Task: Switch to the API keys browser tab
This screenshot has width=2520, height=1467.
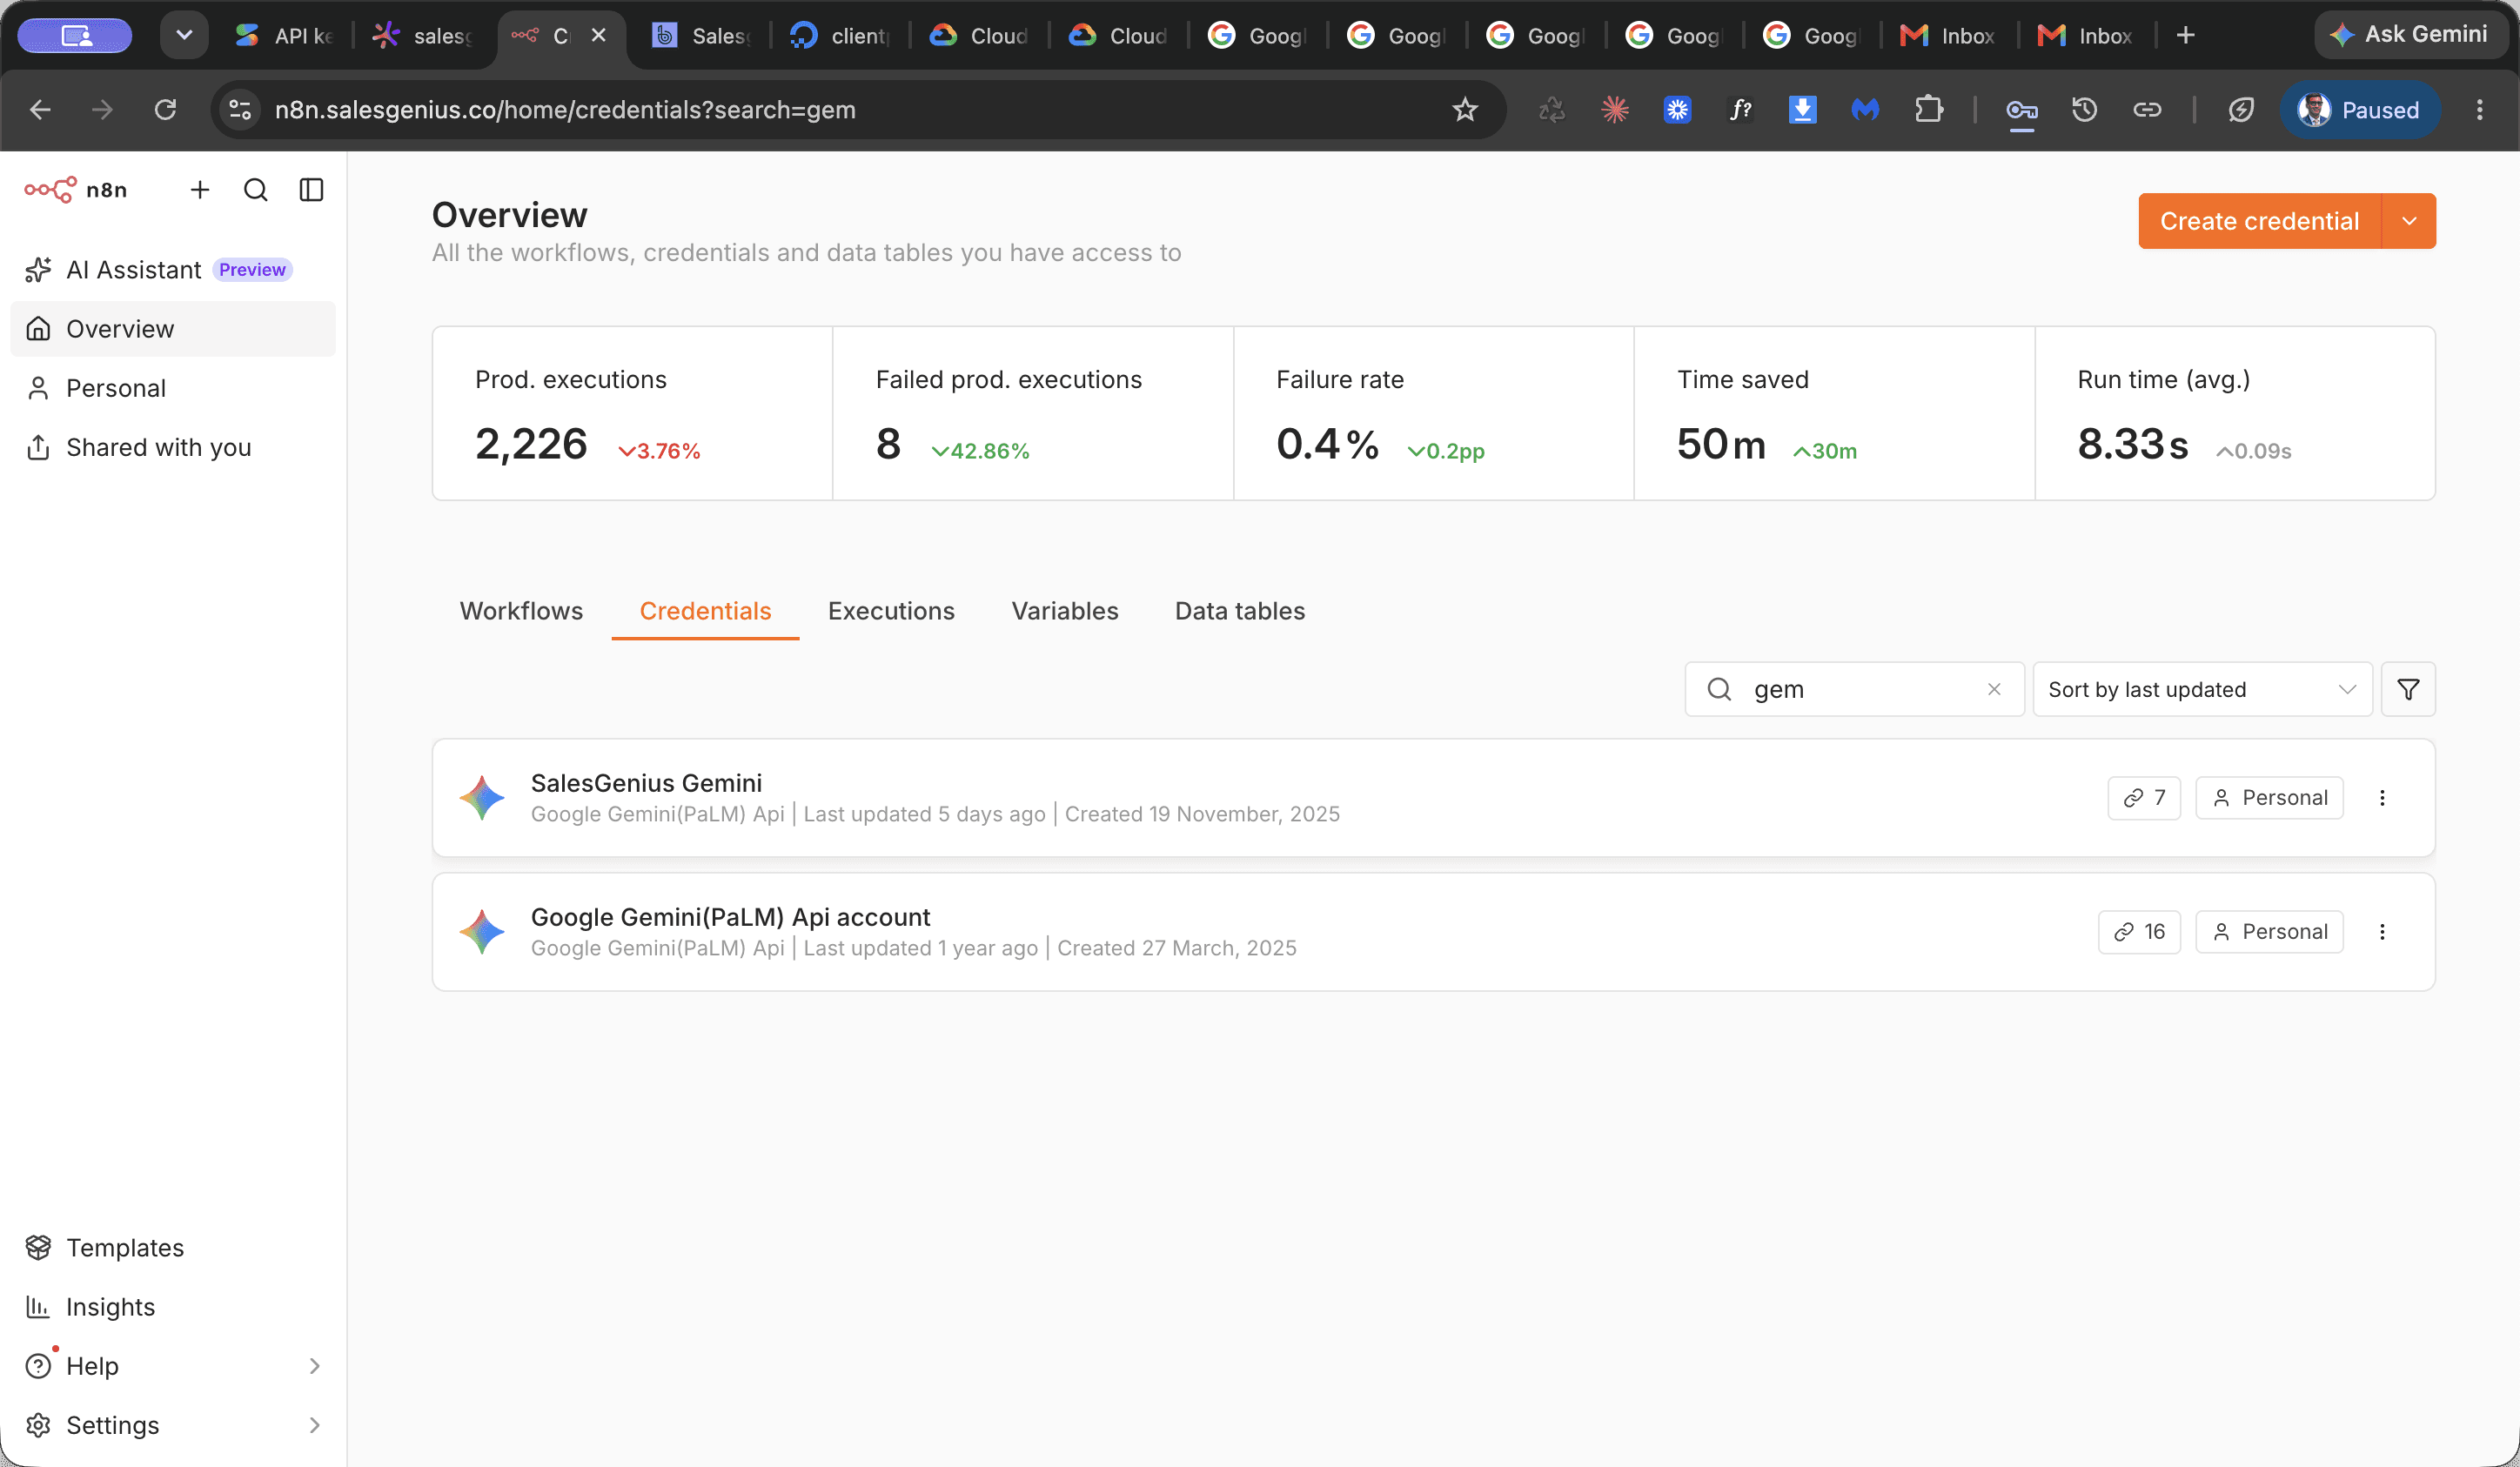Action: tap(285, 36)
